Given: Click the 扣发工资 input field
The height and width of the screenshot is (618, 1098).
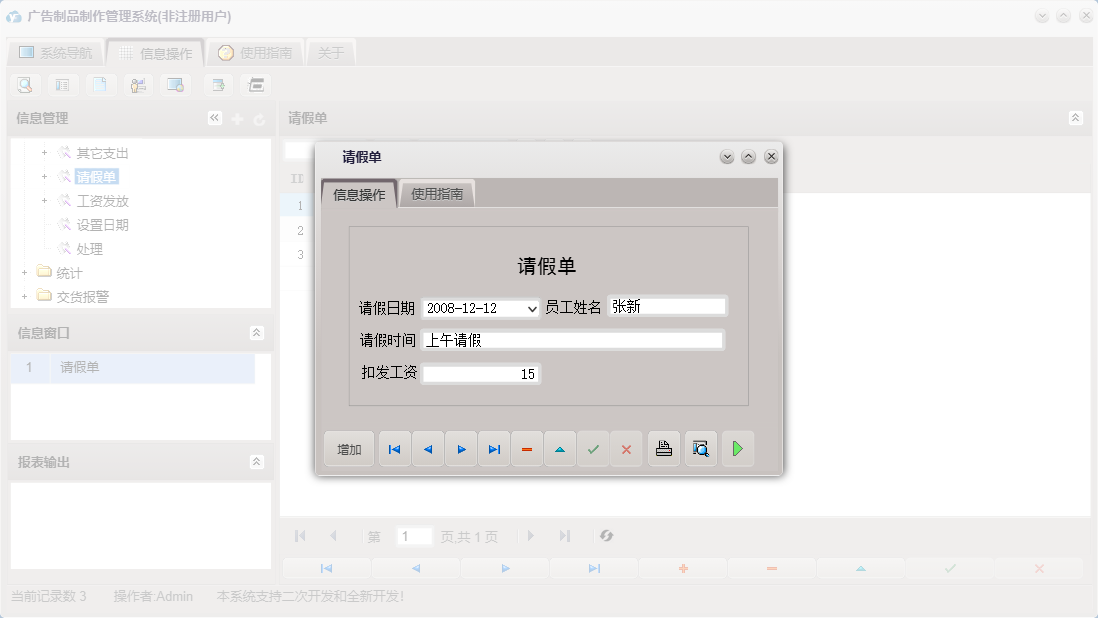Looking at the screenshot, I should [481, 373].
